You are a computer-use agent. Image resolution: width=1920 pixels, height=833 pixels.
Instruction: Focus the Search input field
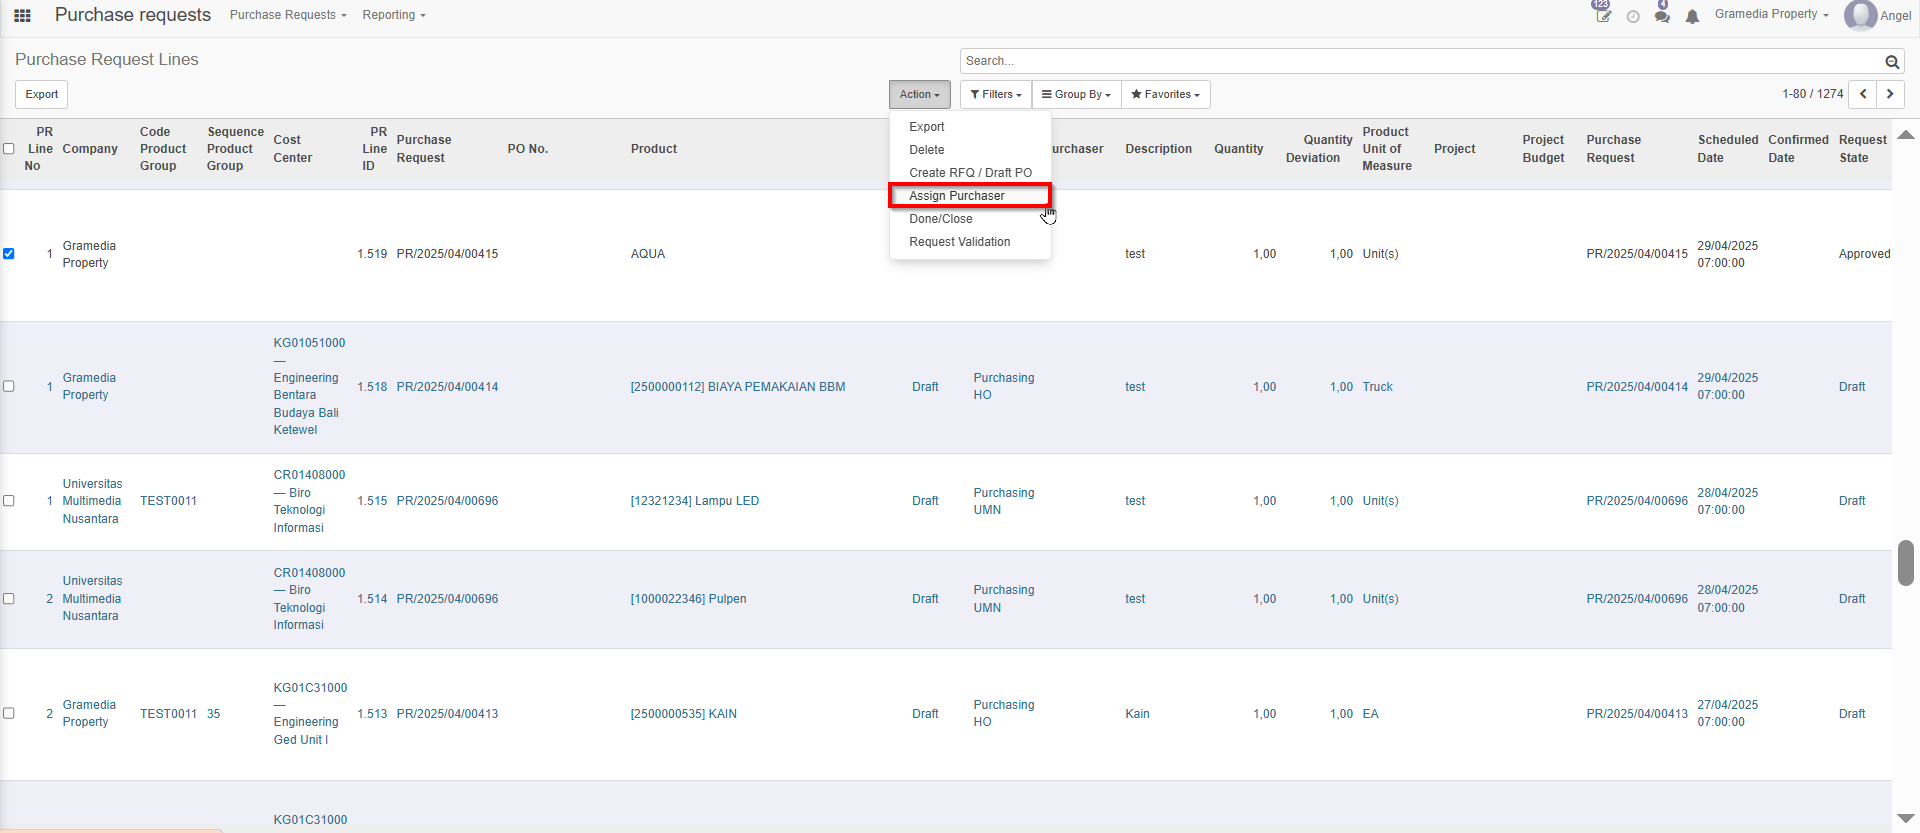[1422, 61]
